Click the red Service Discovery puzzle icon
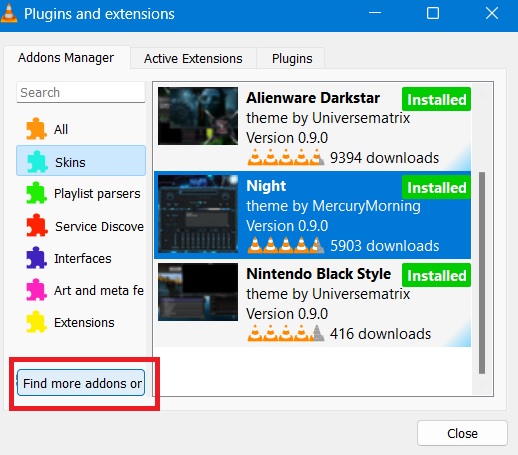518x455 pixels. point(37,225)
